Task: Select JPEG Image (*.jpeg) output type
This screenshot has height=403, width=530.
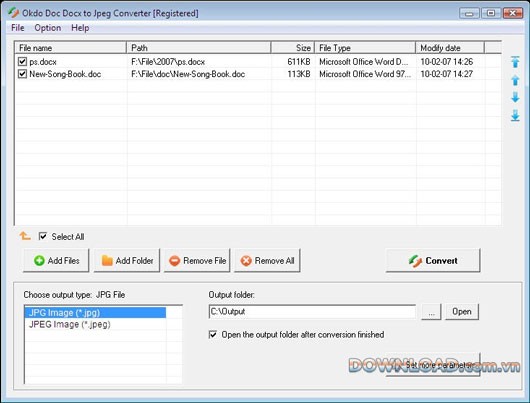Action: click(x=95, y=324)
